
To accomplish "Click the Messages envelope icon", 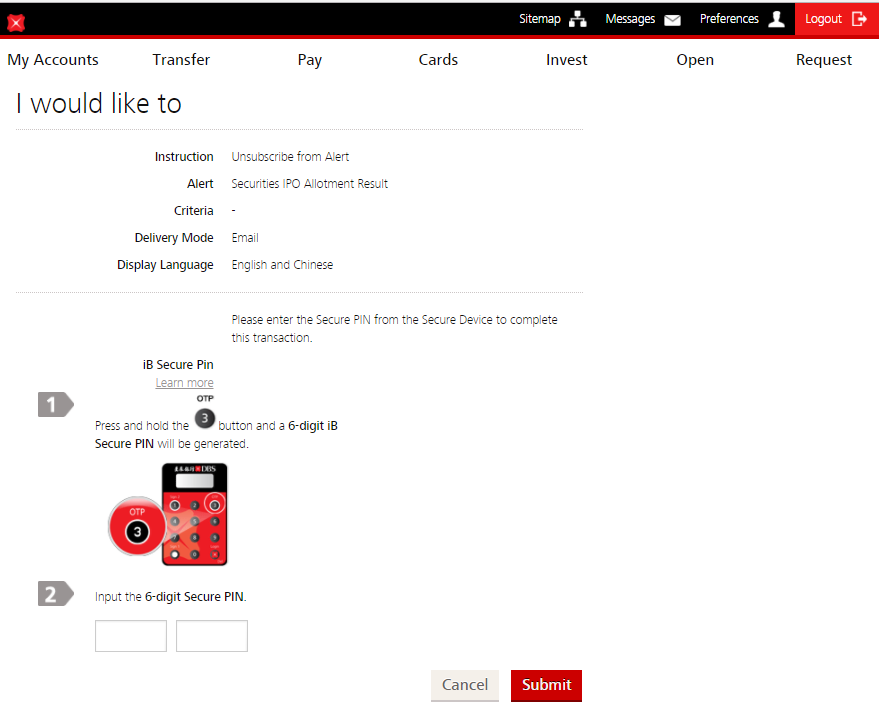I will [672, 19].
